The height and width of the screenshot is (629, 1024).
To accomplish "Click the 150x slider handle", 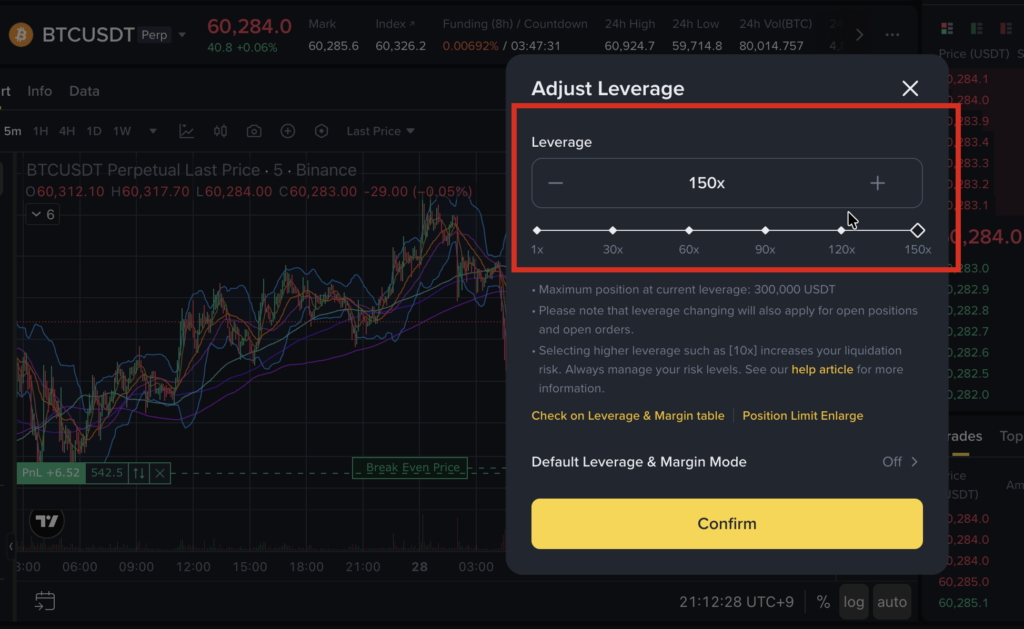I will [918, 231].
